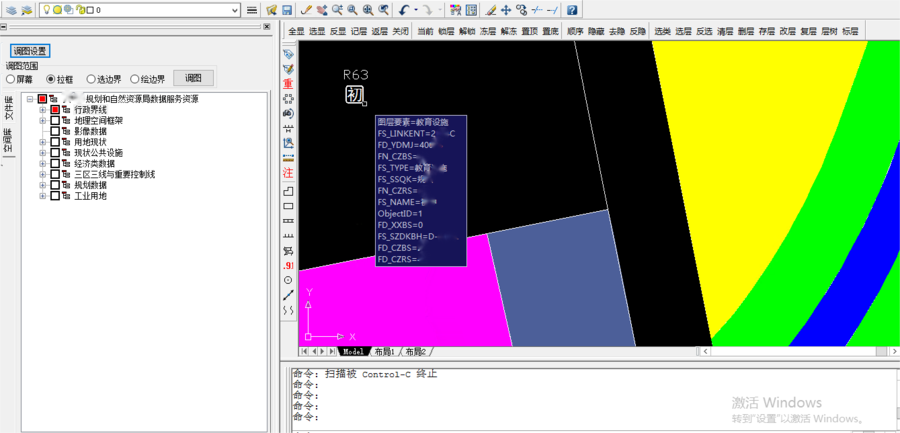Switch to the 布局1 layout tab
This screenshot has height=433, width=900.
pyautogui.click(x=386, y=352)
